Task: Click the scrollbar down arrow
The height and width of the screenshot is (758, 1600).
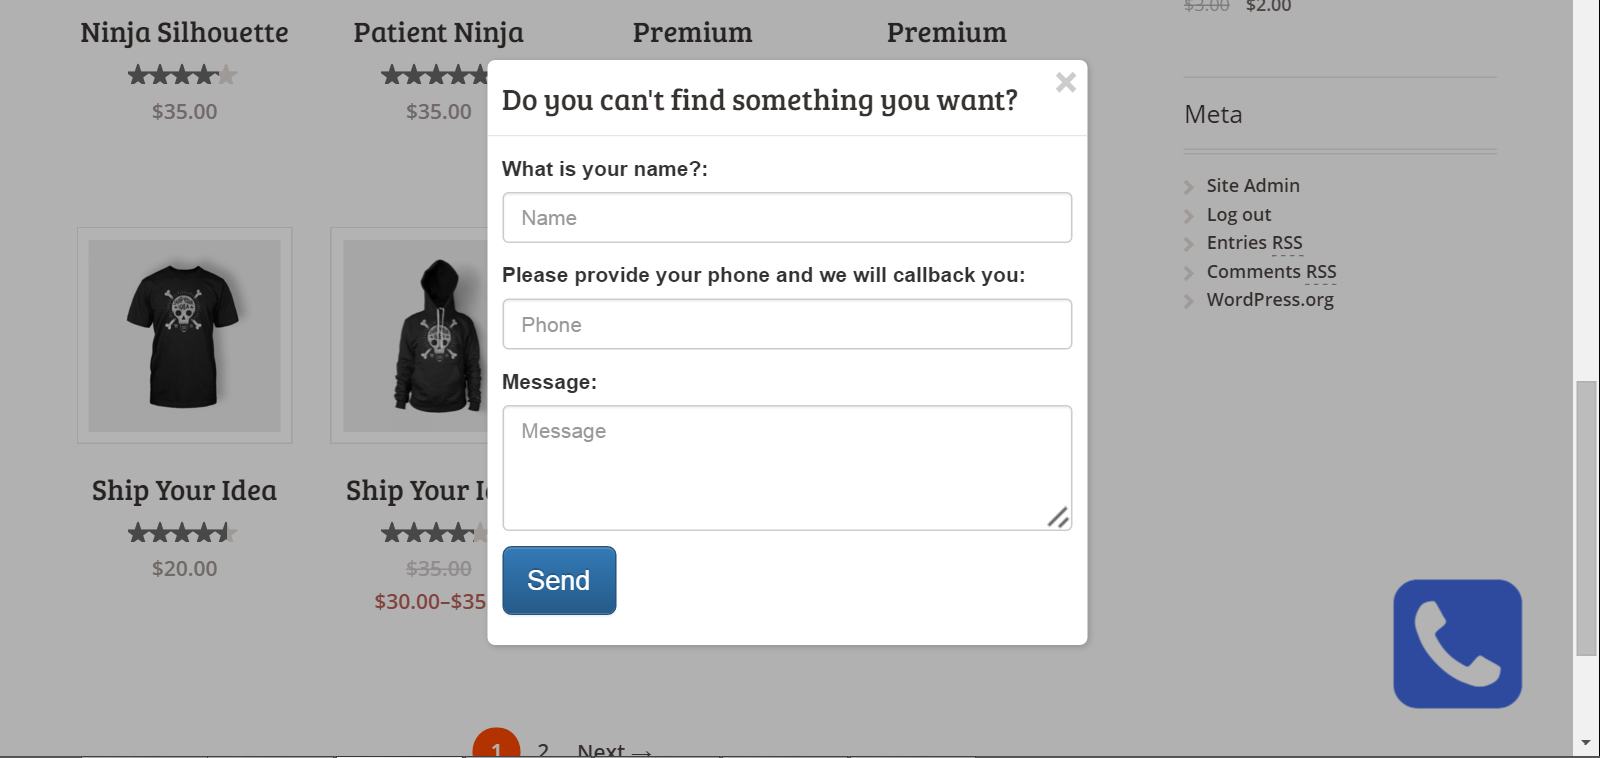Action: [1586, 743]
